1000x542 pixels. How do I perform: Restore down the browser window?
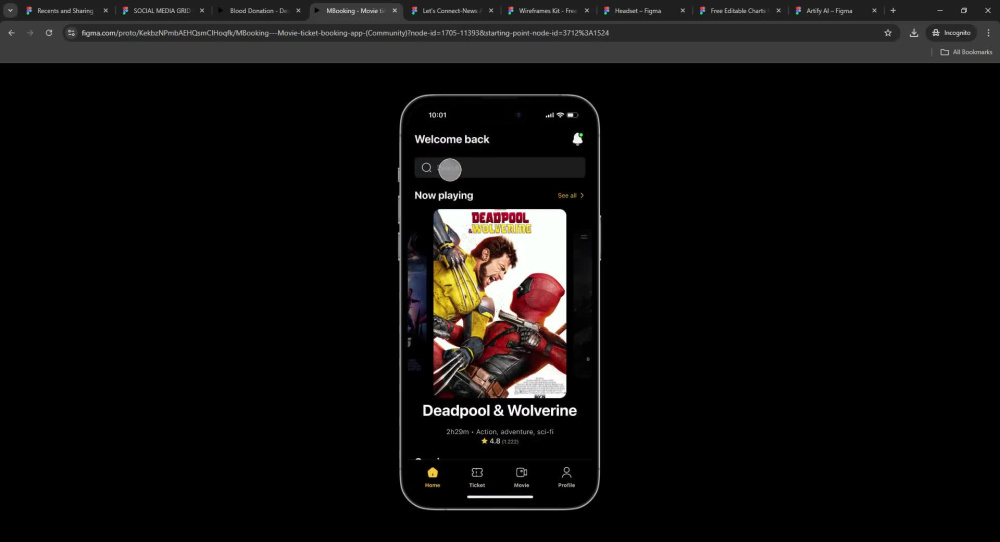click(x=964, y=11)
